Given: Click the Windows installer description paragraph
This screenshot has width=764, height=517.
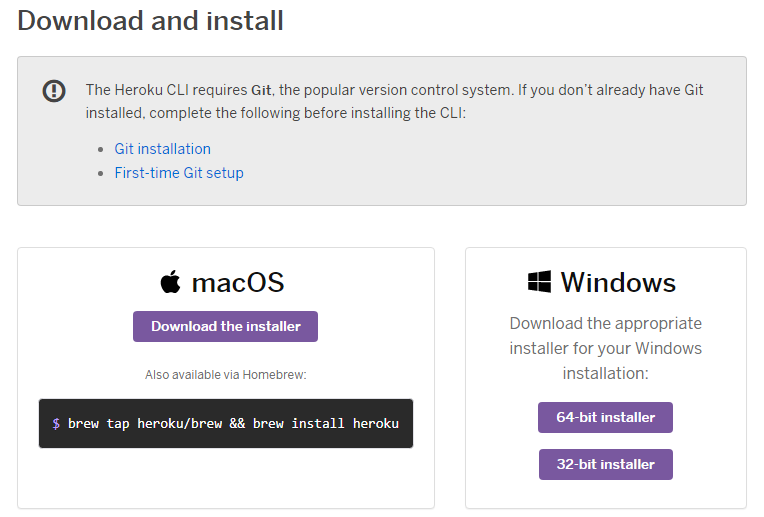Looking at the screenshot, I should (x=606, y=348).
